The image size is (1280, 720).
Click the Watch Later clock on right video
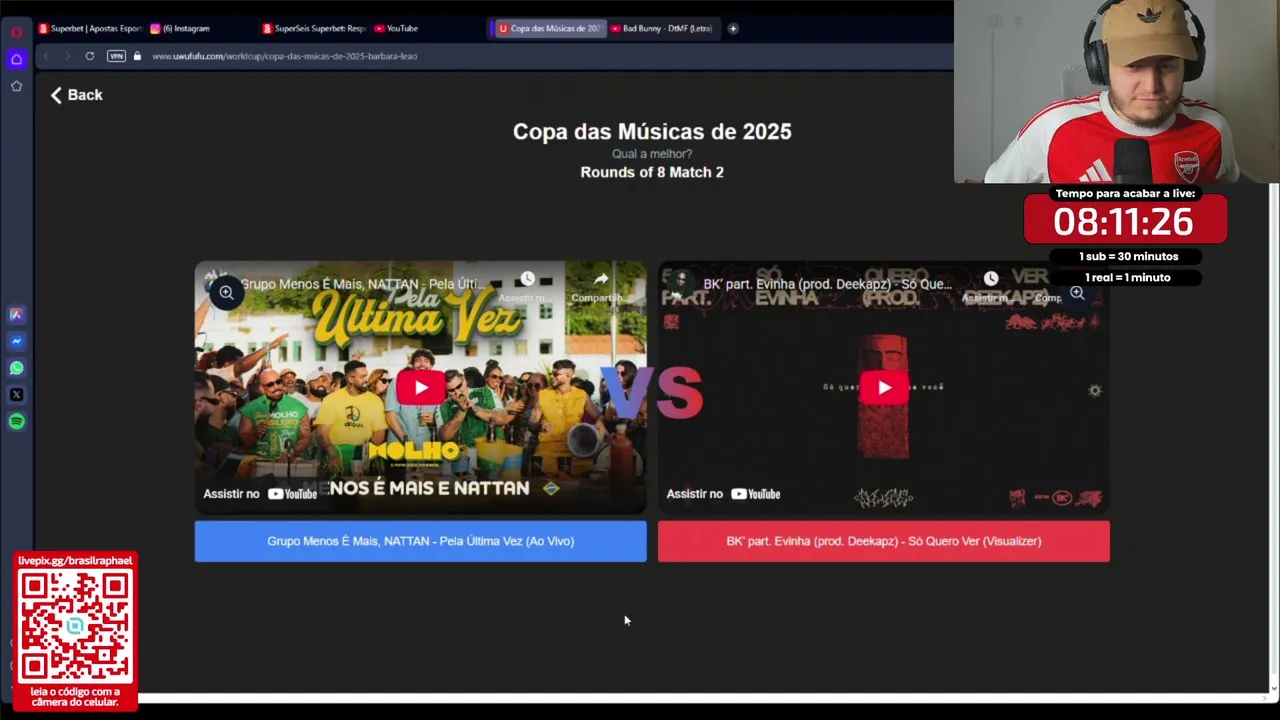[x=990, y=279]
